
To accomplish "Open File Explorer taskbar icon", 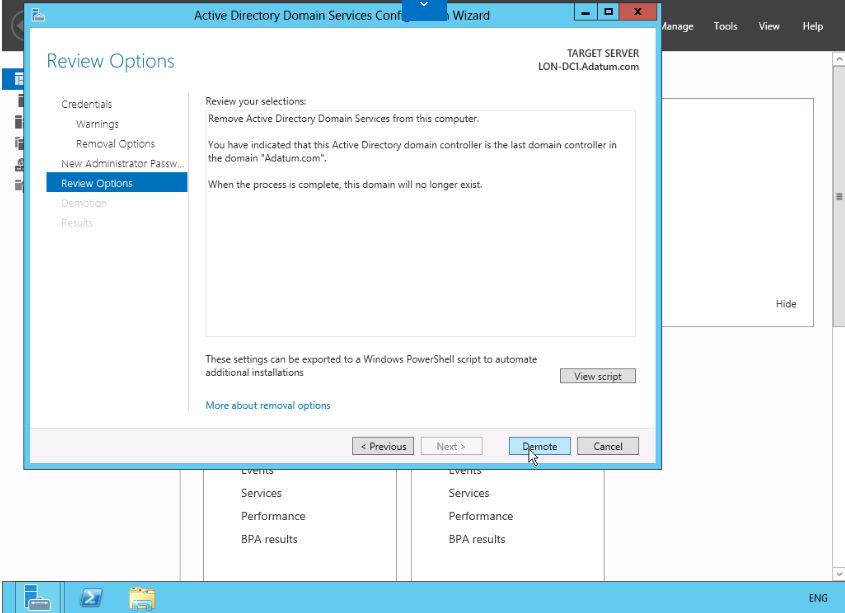I will (x=143, y=597).
